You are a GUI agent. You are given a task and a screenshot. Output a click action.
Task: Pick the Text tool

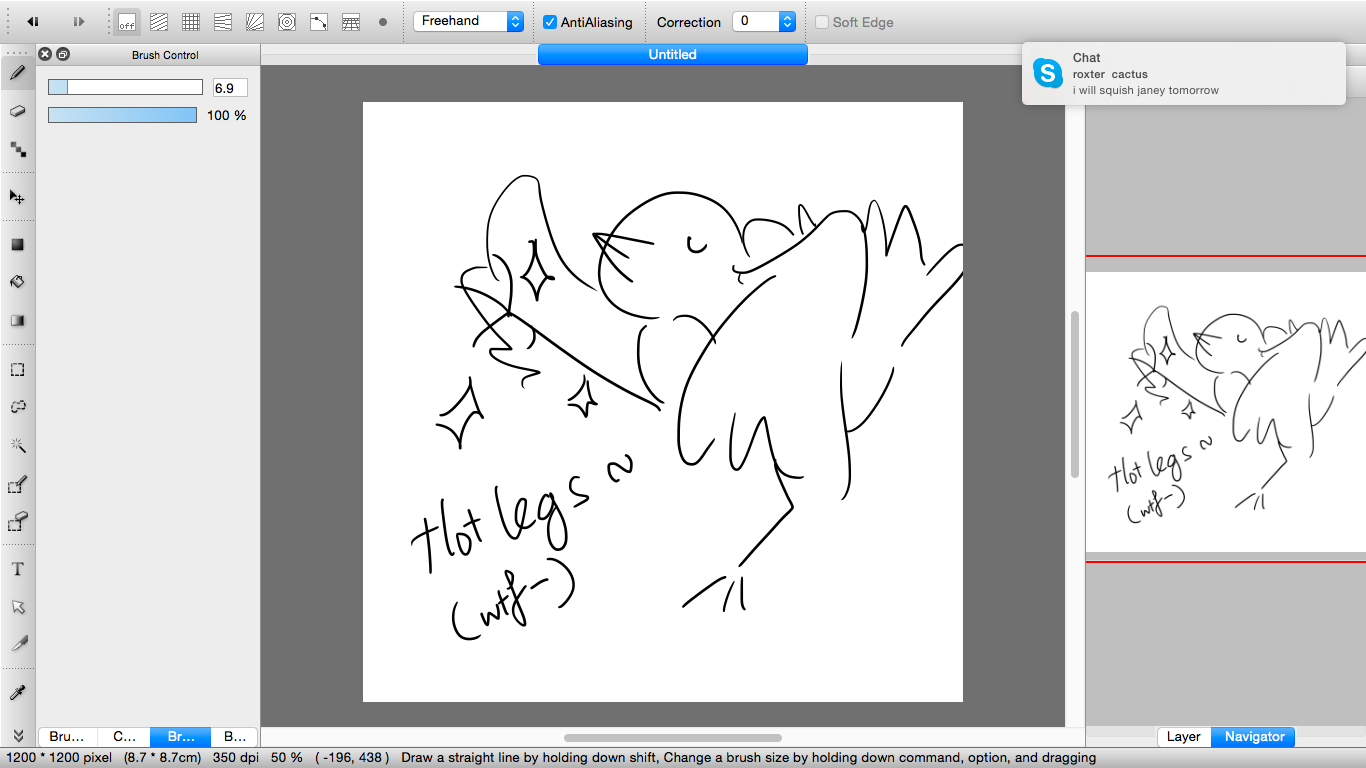[17, 569]
